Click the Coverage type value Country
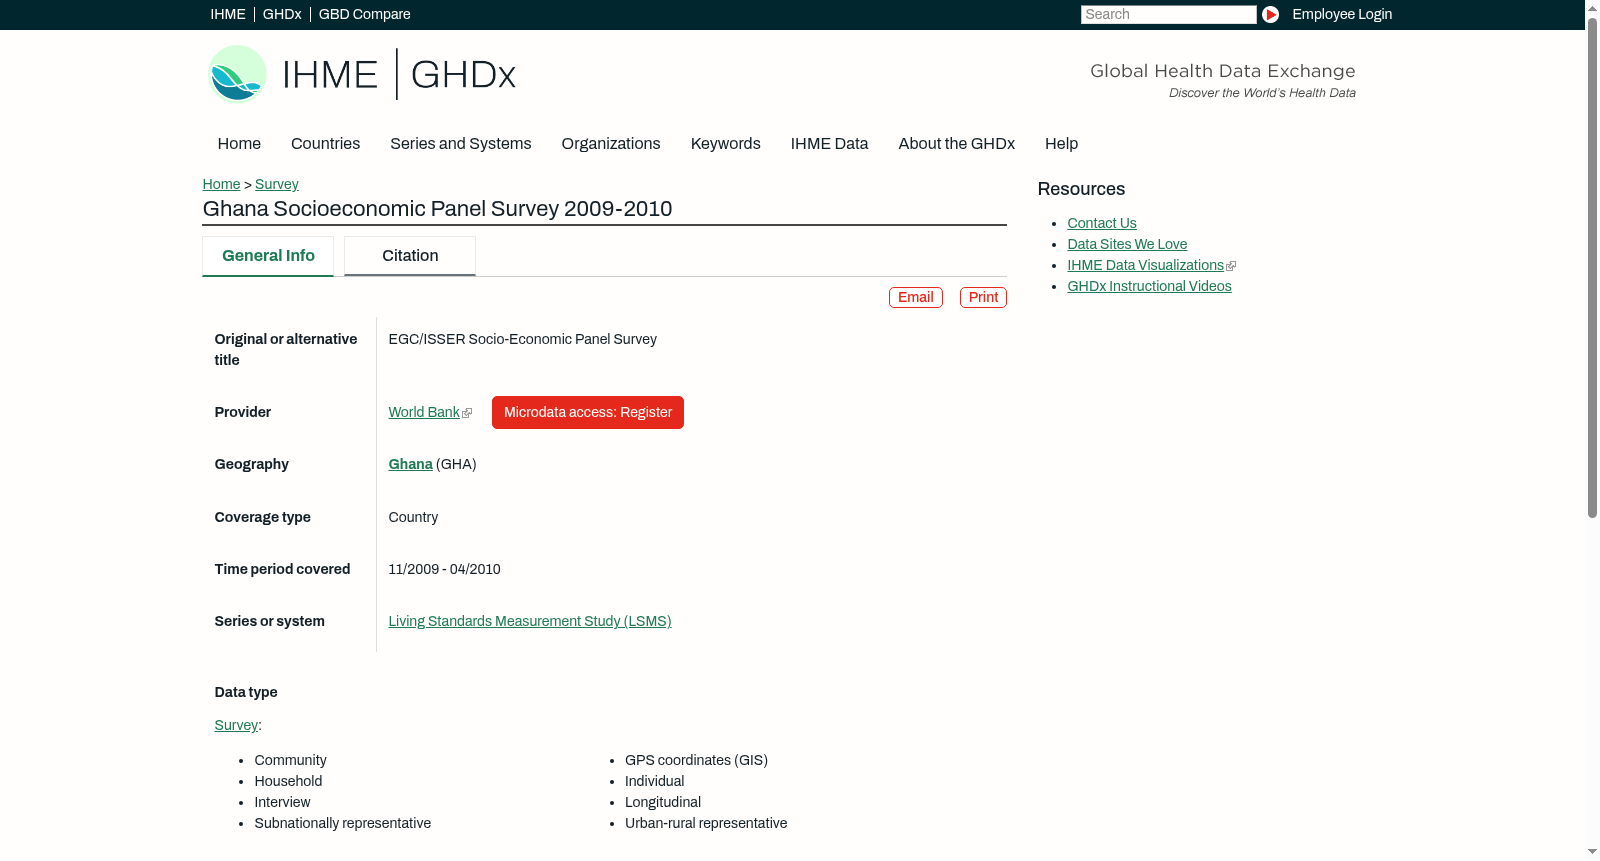The height and width of the screenshot is (861, 1600). (413, 517)
